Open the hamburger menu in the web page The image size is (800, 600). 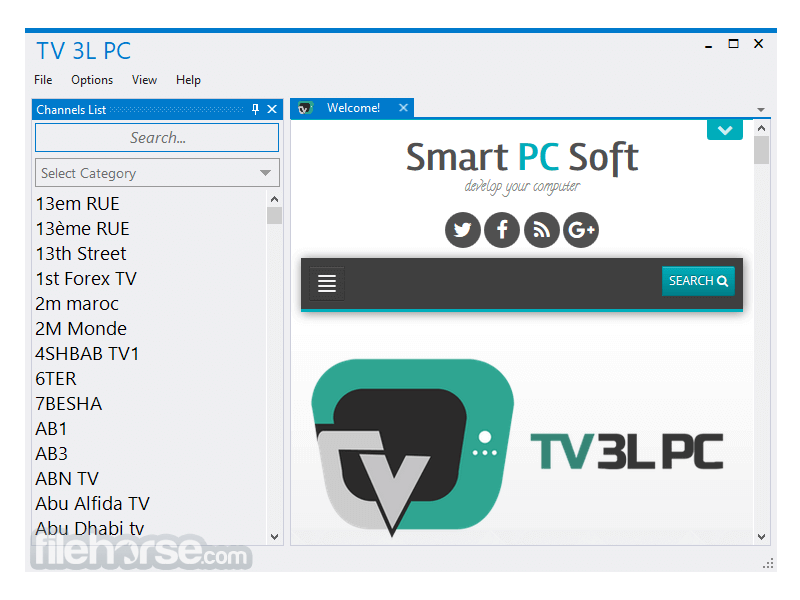click(327, 283)
